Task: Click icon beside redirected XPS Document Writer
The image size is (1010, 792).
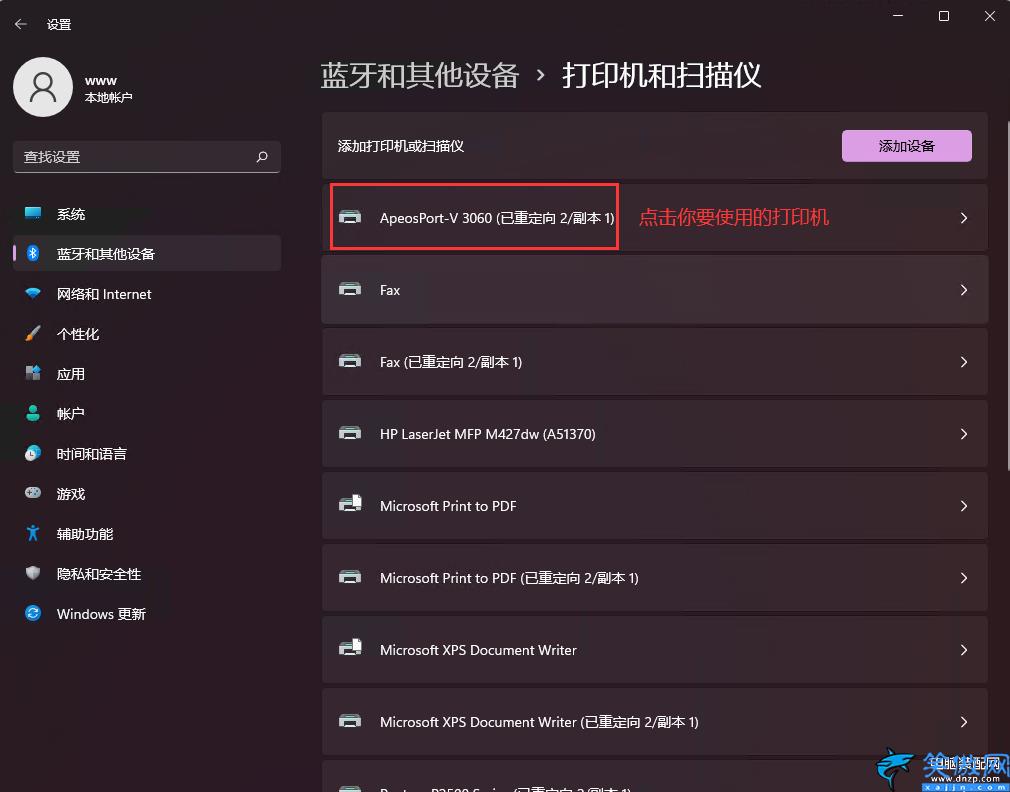Action: pos(350,721)
